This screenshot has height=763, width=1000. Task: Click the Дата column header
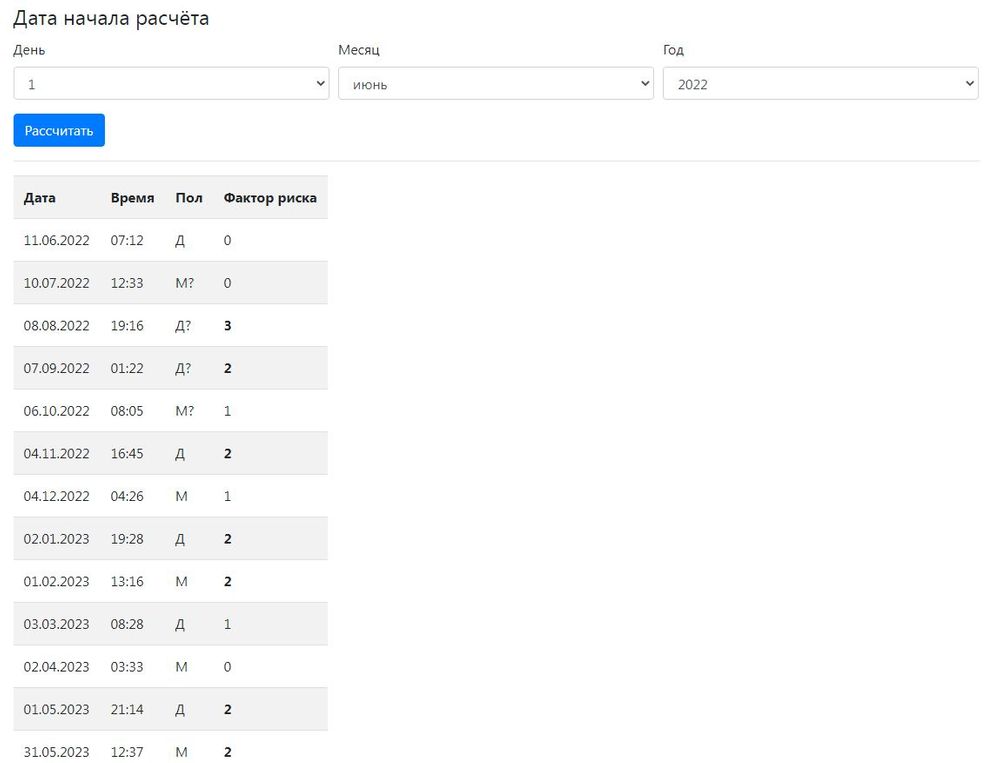point(40,198)
